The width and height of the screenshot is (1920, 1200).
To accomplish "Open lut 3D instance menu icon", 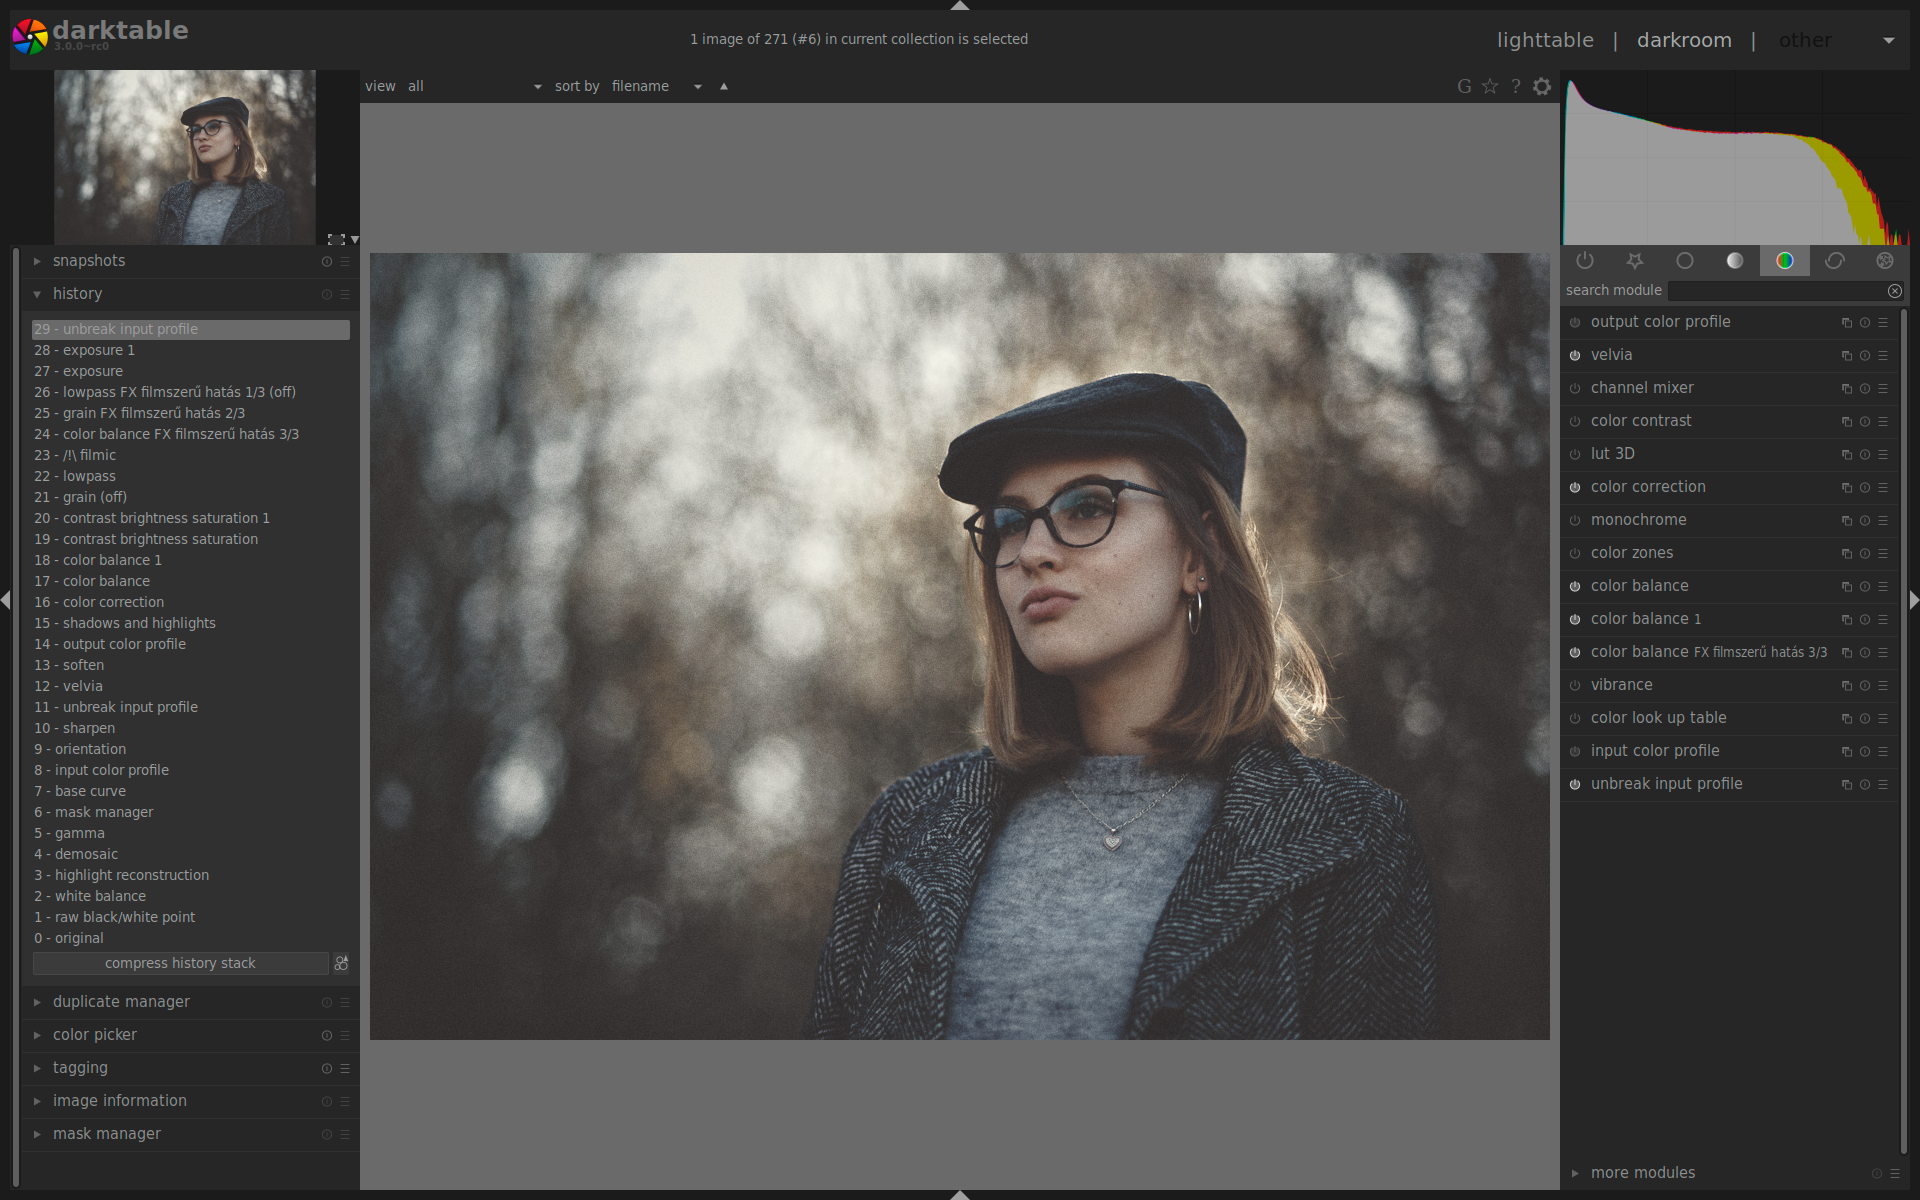I will coord(1847,455).
